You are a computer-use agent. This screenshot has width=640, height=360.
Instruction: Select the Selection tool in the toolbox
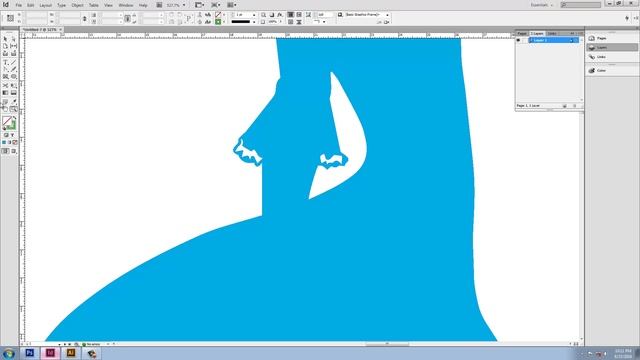5,39
